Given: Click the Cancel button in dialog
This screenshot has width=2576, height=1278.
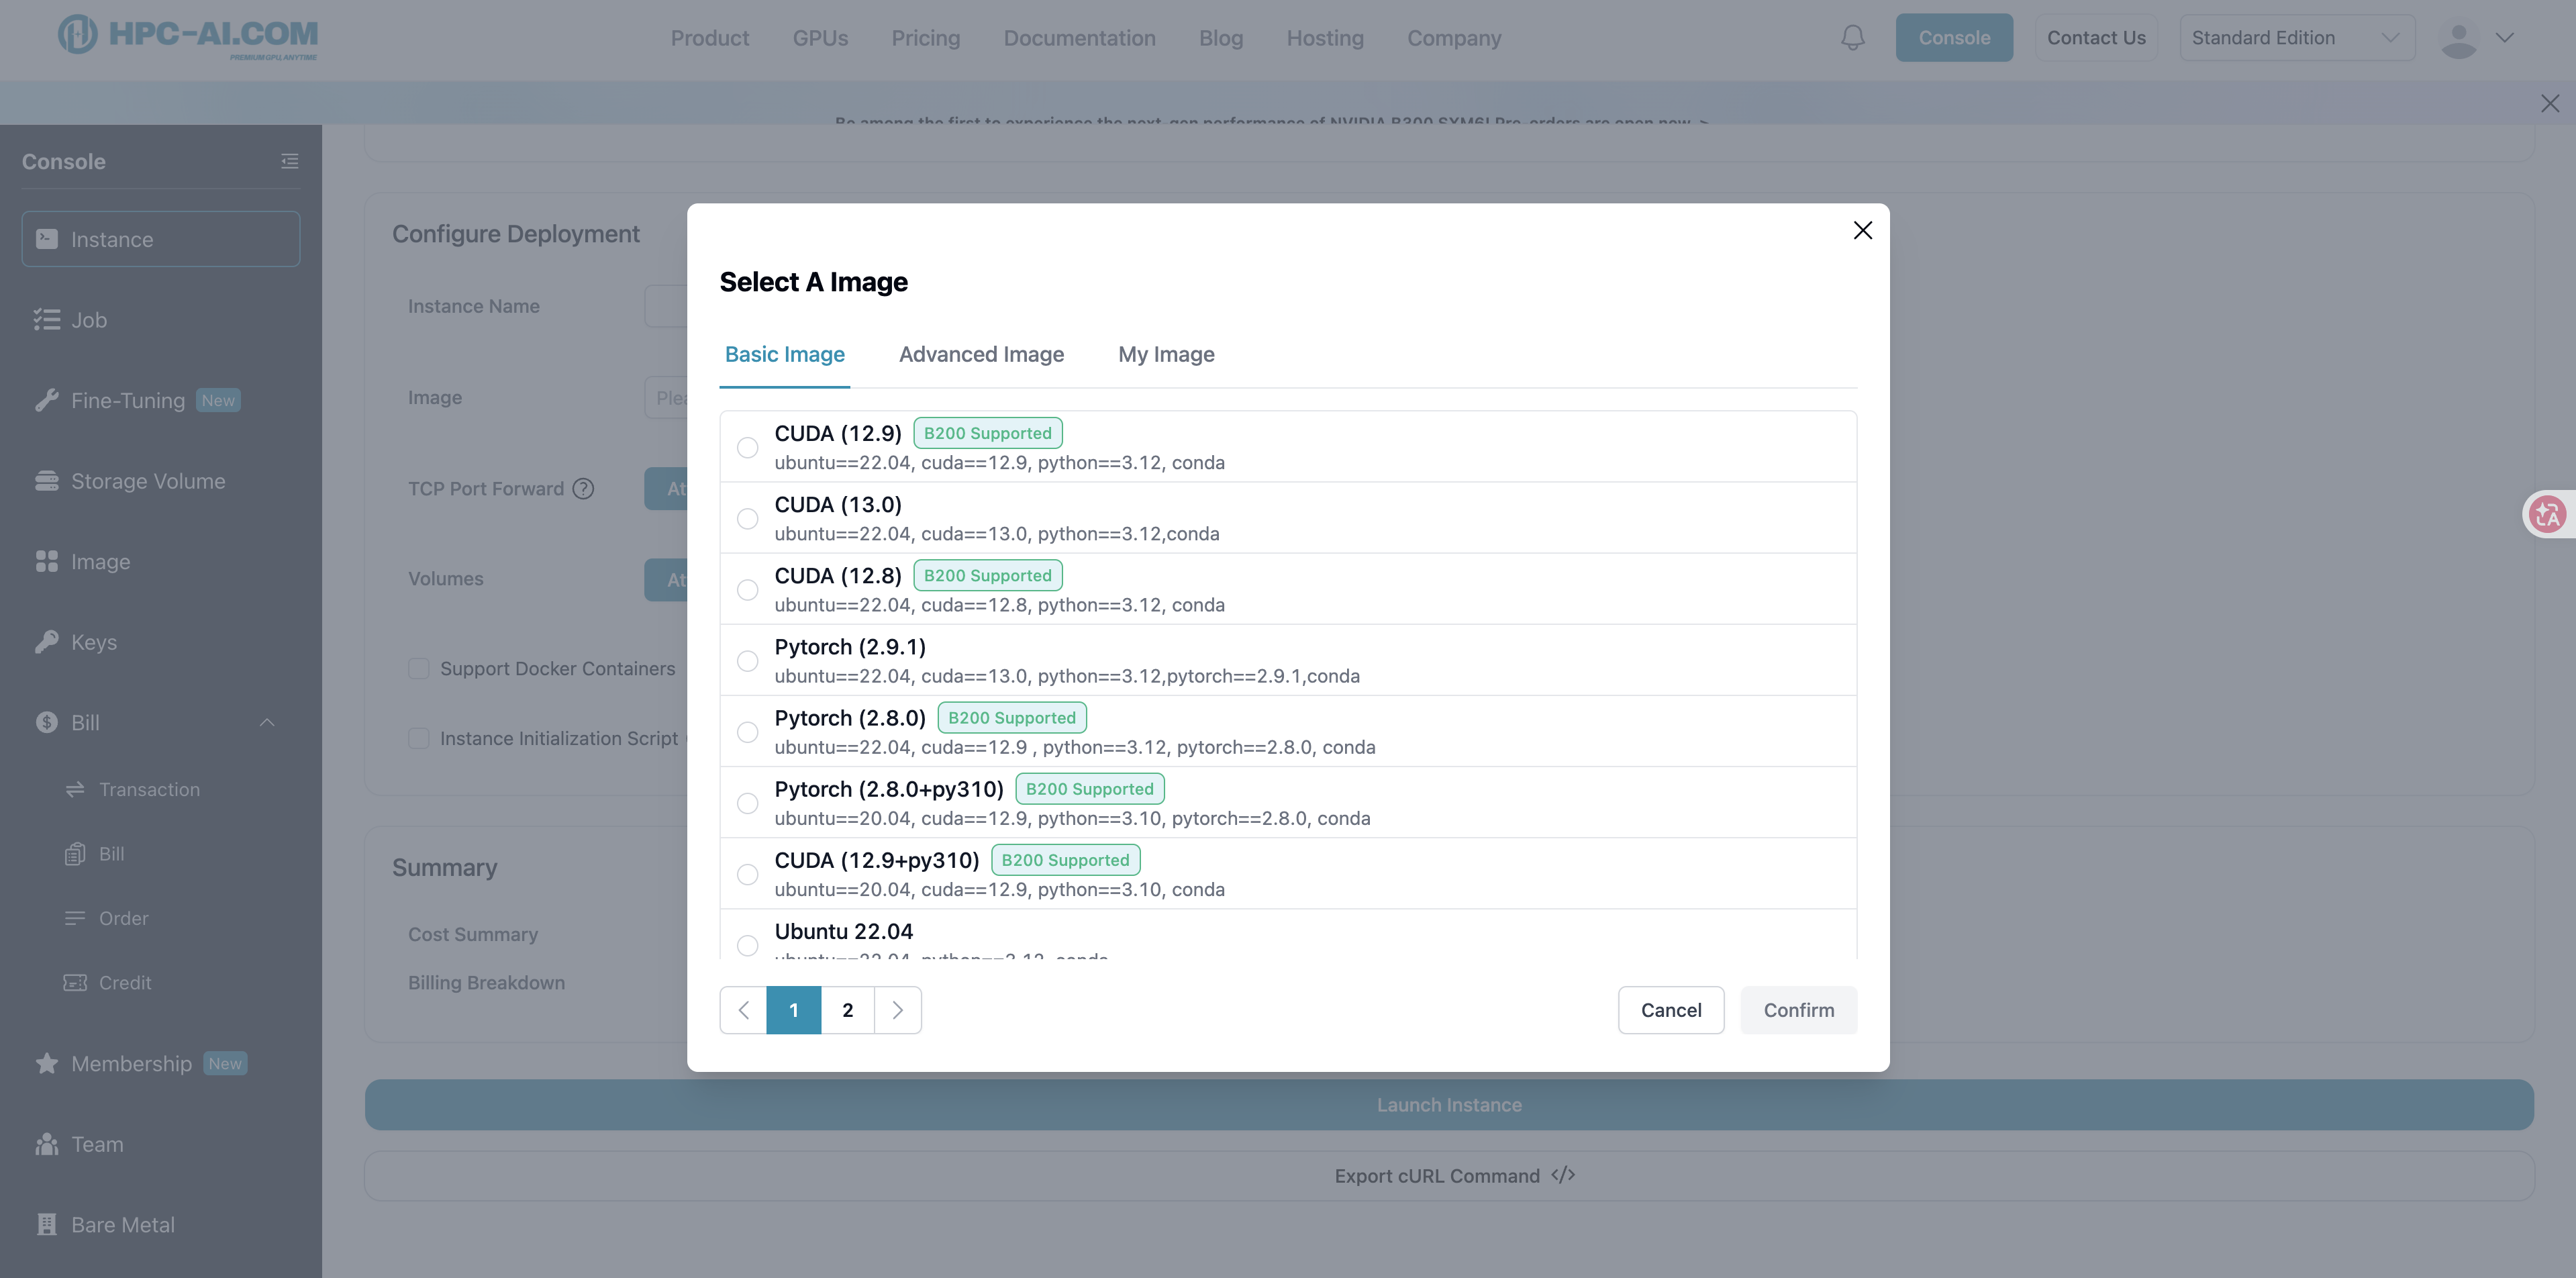Looking at the screenshot, I should [x=1670, y=1010].
